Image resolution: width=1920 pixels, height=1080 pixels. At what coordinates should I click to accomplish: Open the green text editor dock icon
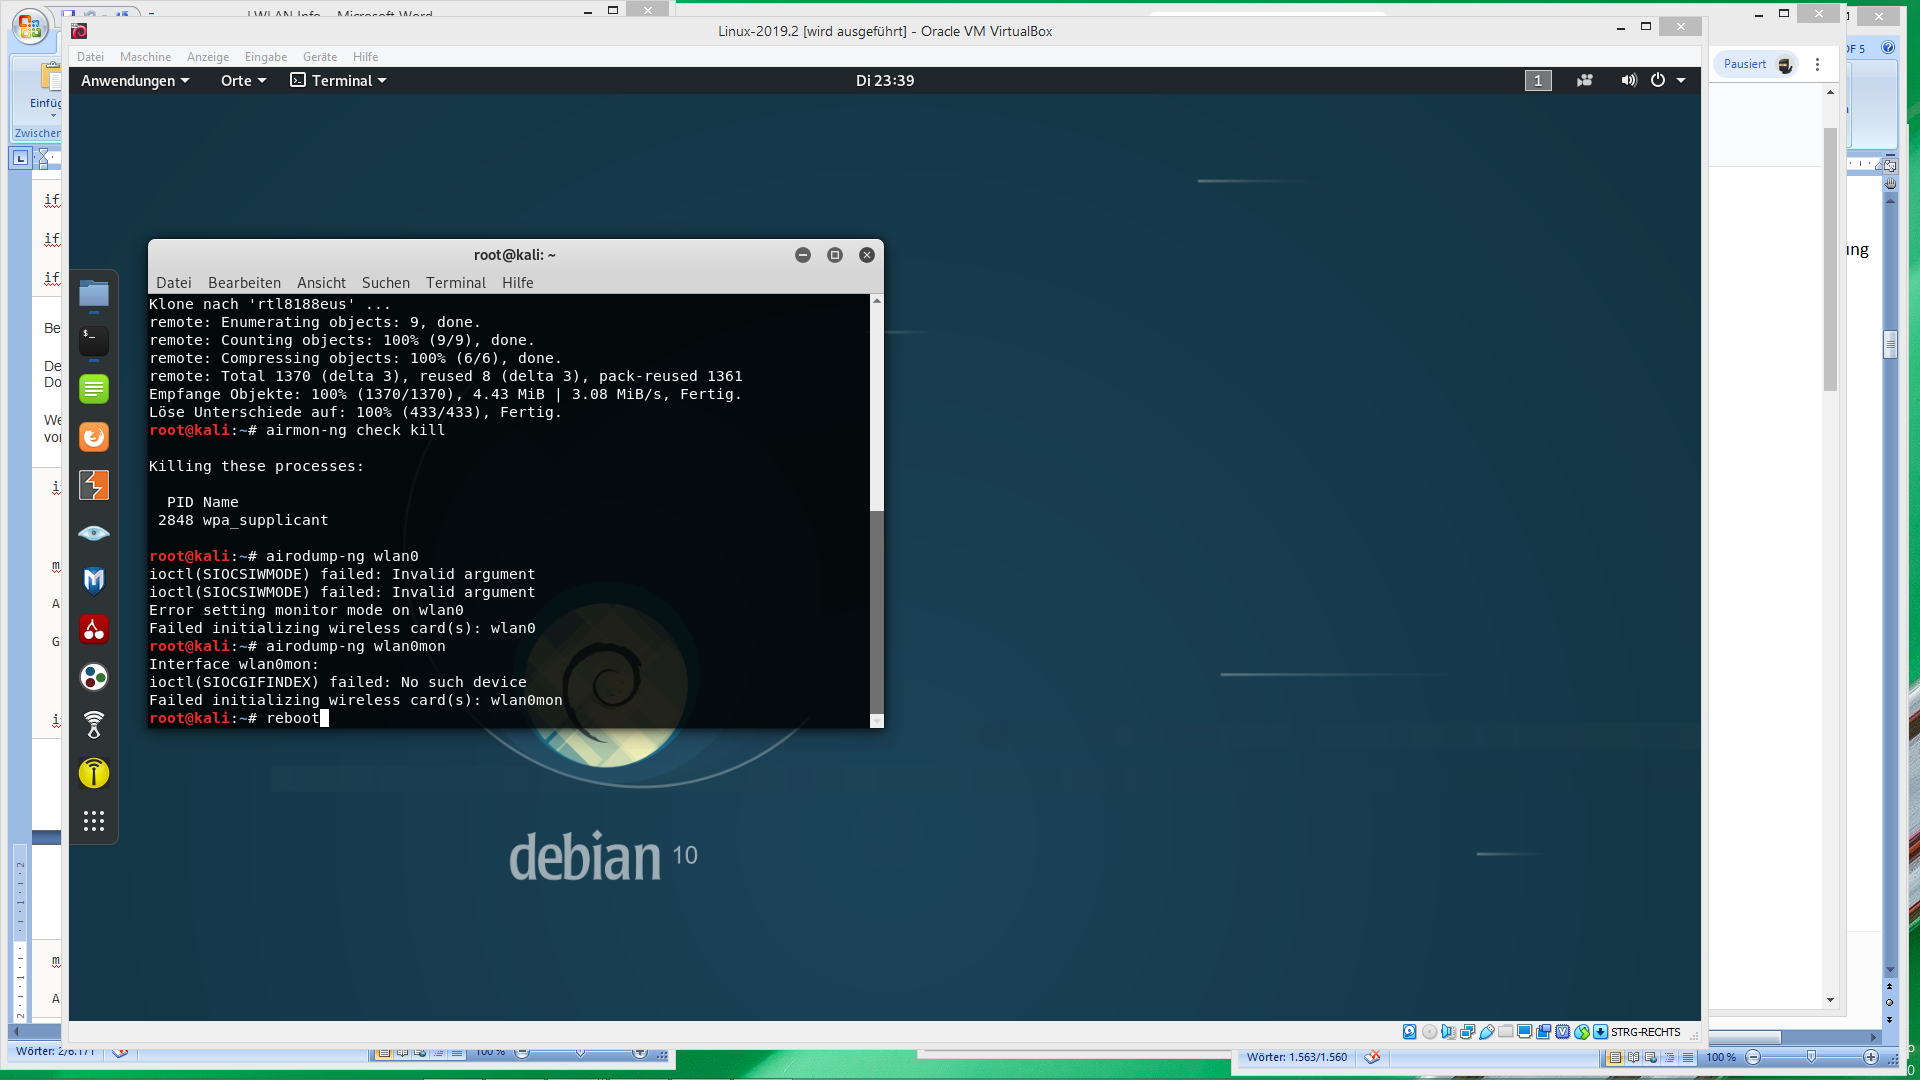[94, 389]
